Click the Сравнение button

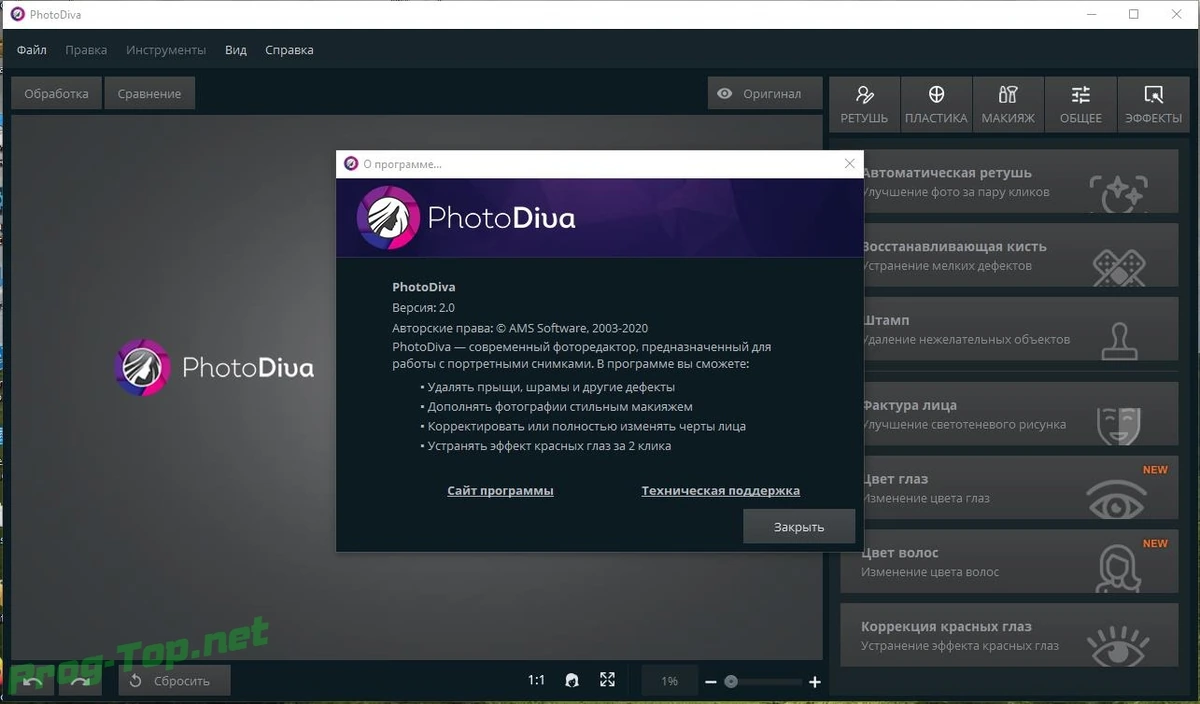tap(149, 93)
